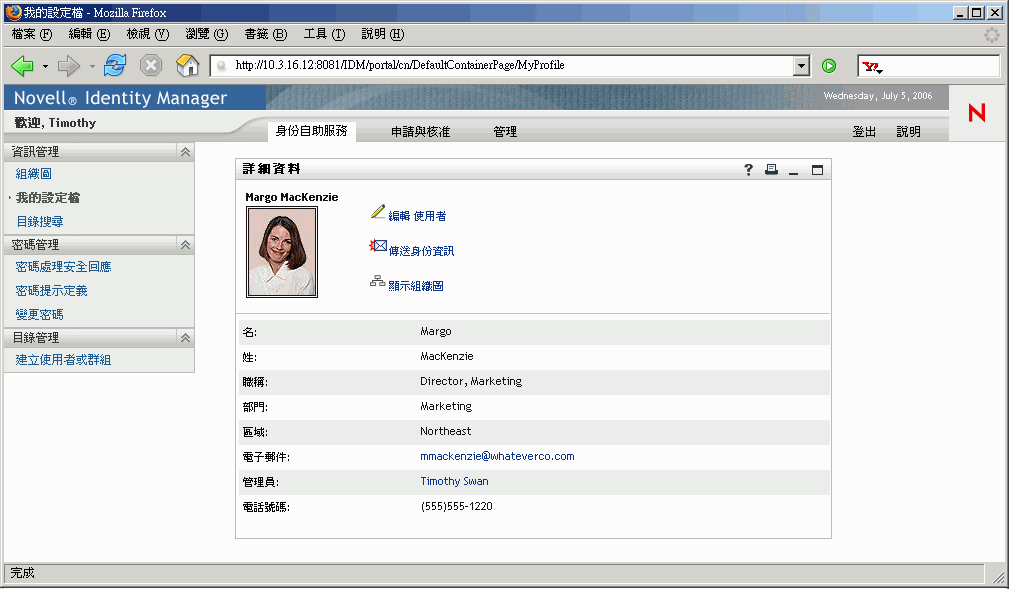Click the 編輯 使用者 link
This screenshot has height=589, width=1009.
pyautogui.click(x=417, y=216)
